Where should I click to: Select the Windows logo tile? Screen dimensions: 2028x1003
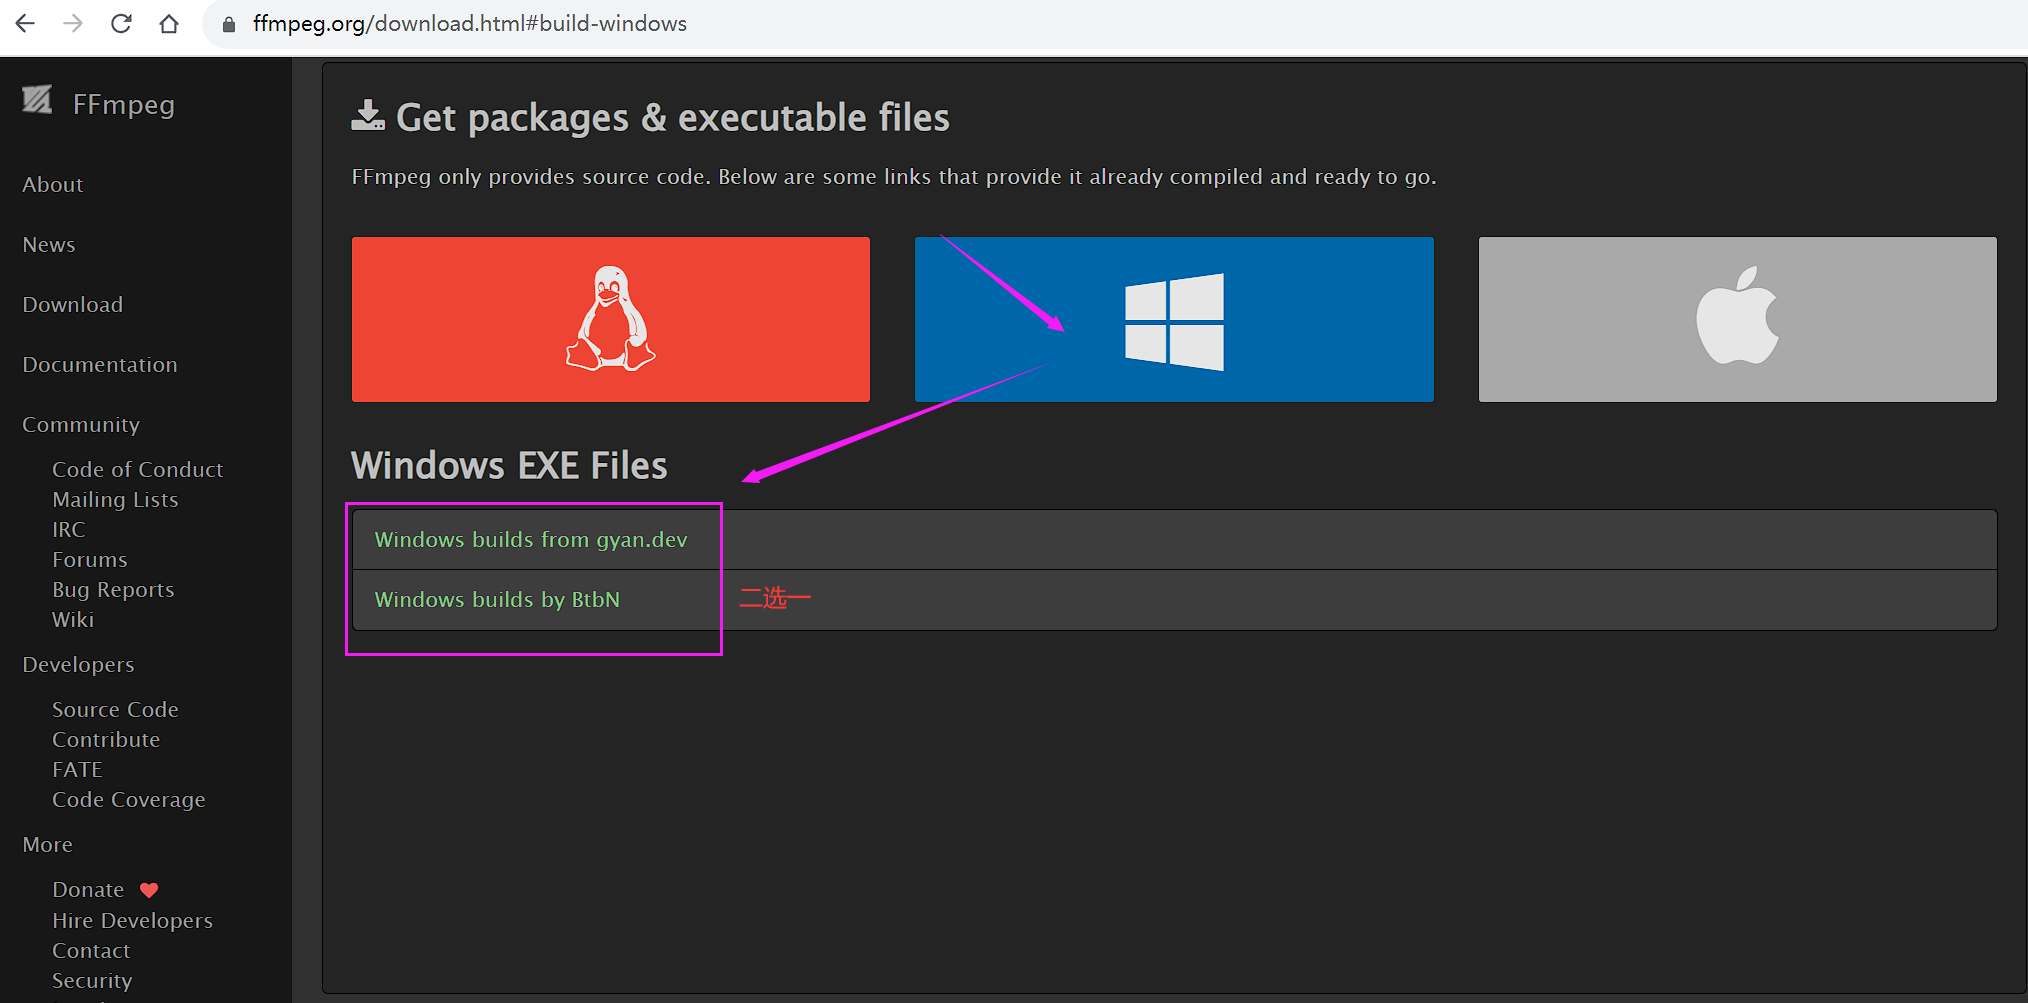coord(1174,319)
